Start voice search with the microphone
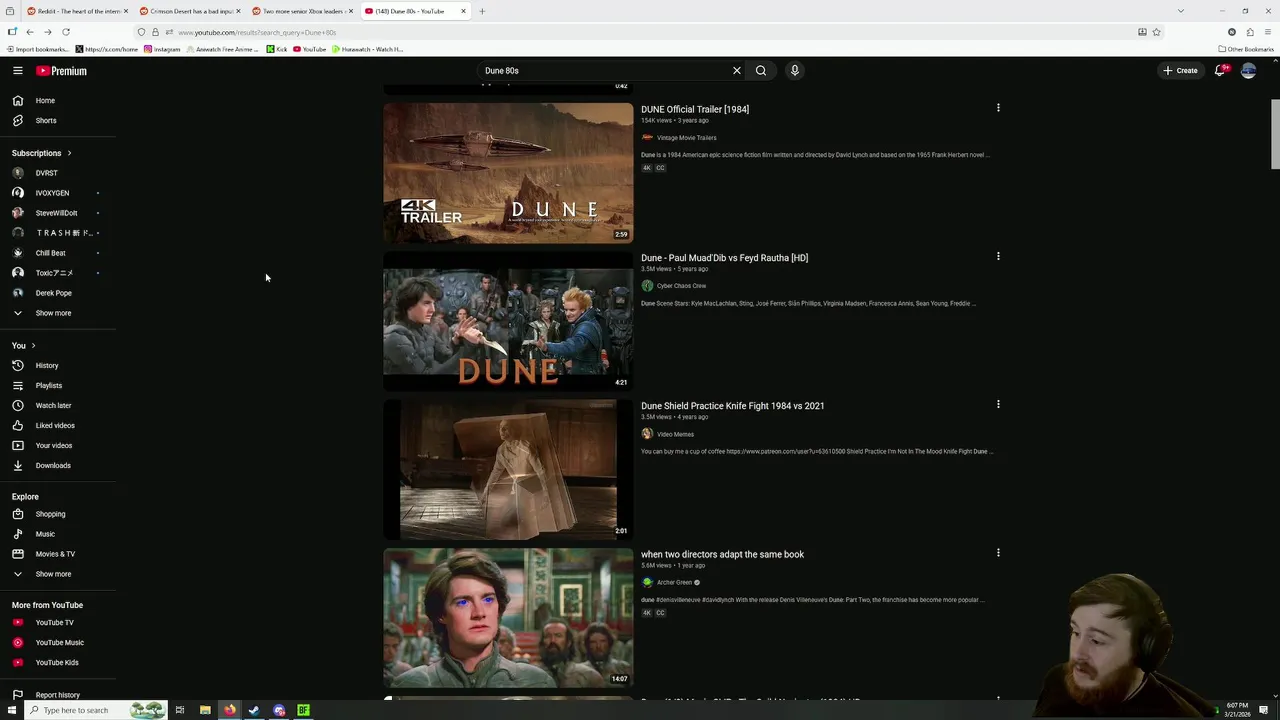Screen dimensions: 1280x720 (795, 71)
